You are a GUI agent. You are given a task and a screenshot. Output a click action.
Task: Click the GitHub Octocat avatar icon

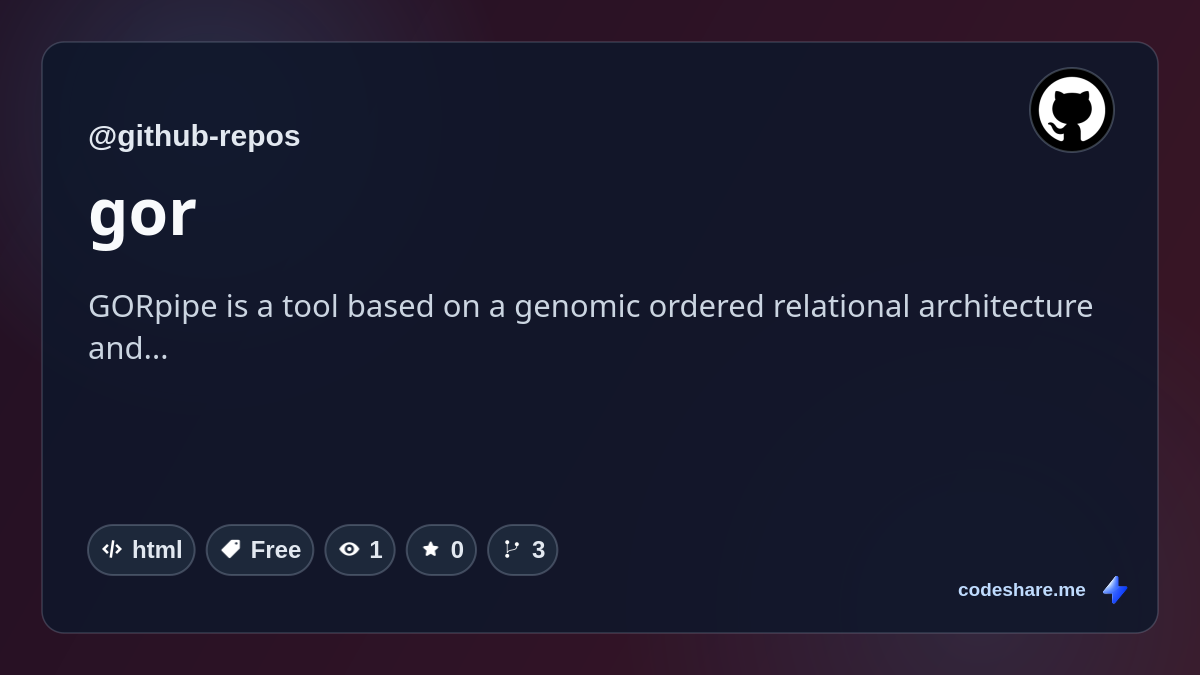(x=1072, y=110)
